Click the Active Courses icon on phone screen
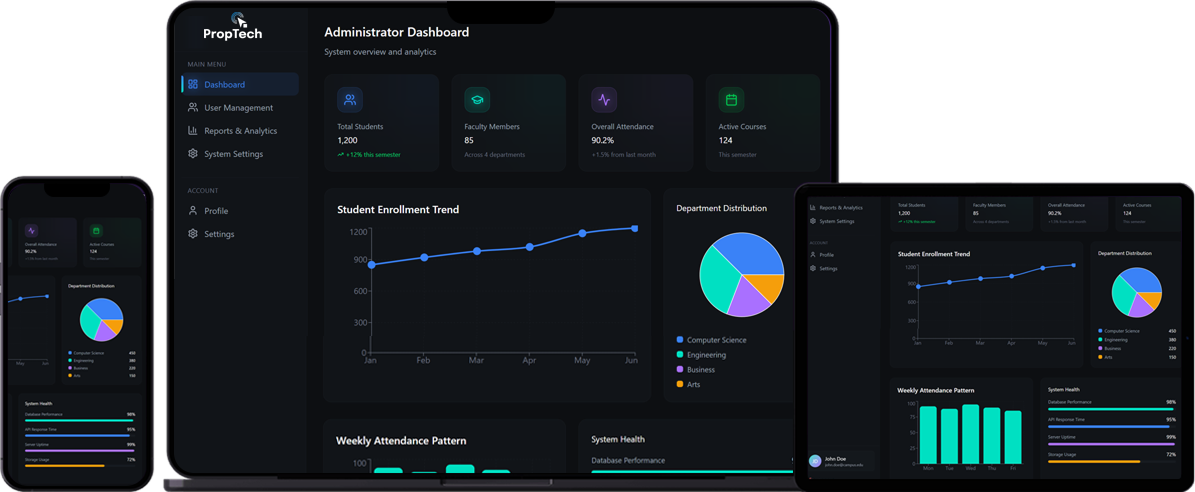Screen dimensions: 1195x492 [96, 231]
